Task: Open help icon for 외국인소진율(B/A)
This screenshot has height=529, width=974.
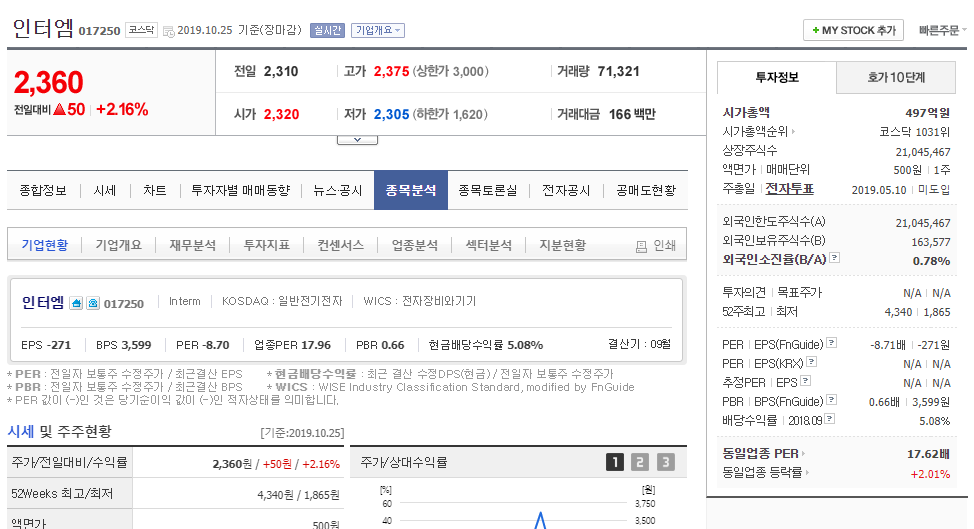Action: point(835,258)
